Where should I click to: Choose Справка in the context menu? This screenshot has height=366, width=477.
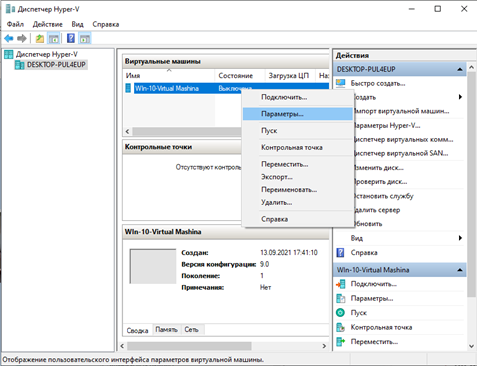point(297,219)
